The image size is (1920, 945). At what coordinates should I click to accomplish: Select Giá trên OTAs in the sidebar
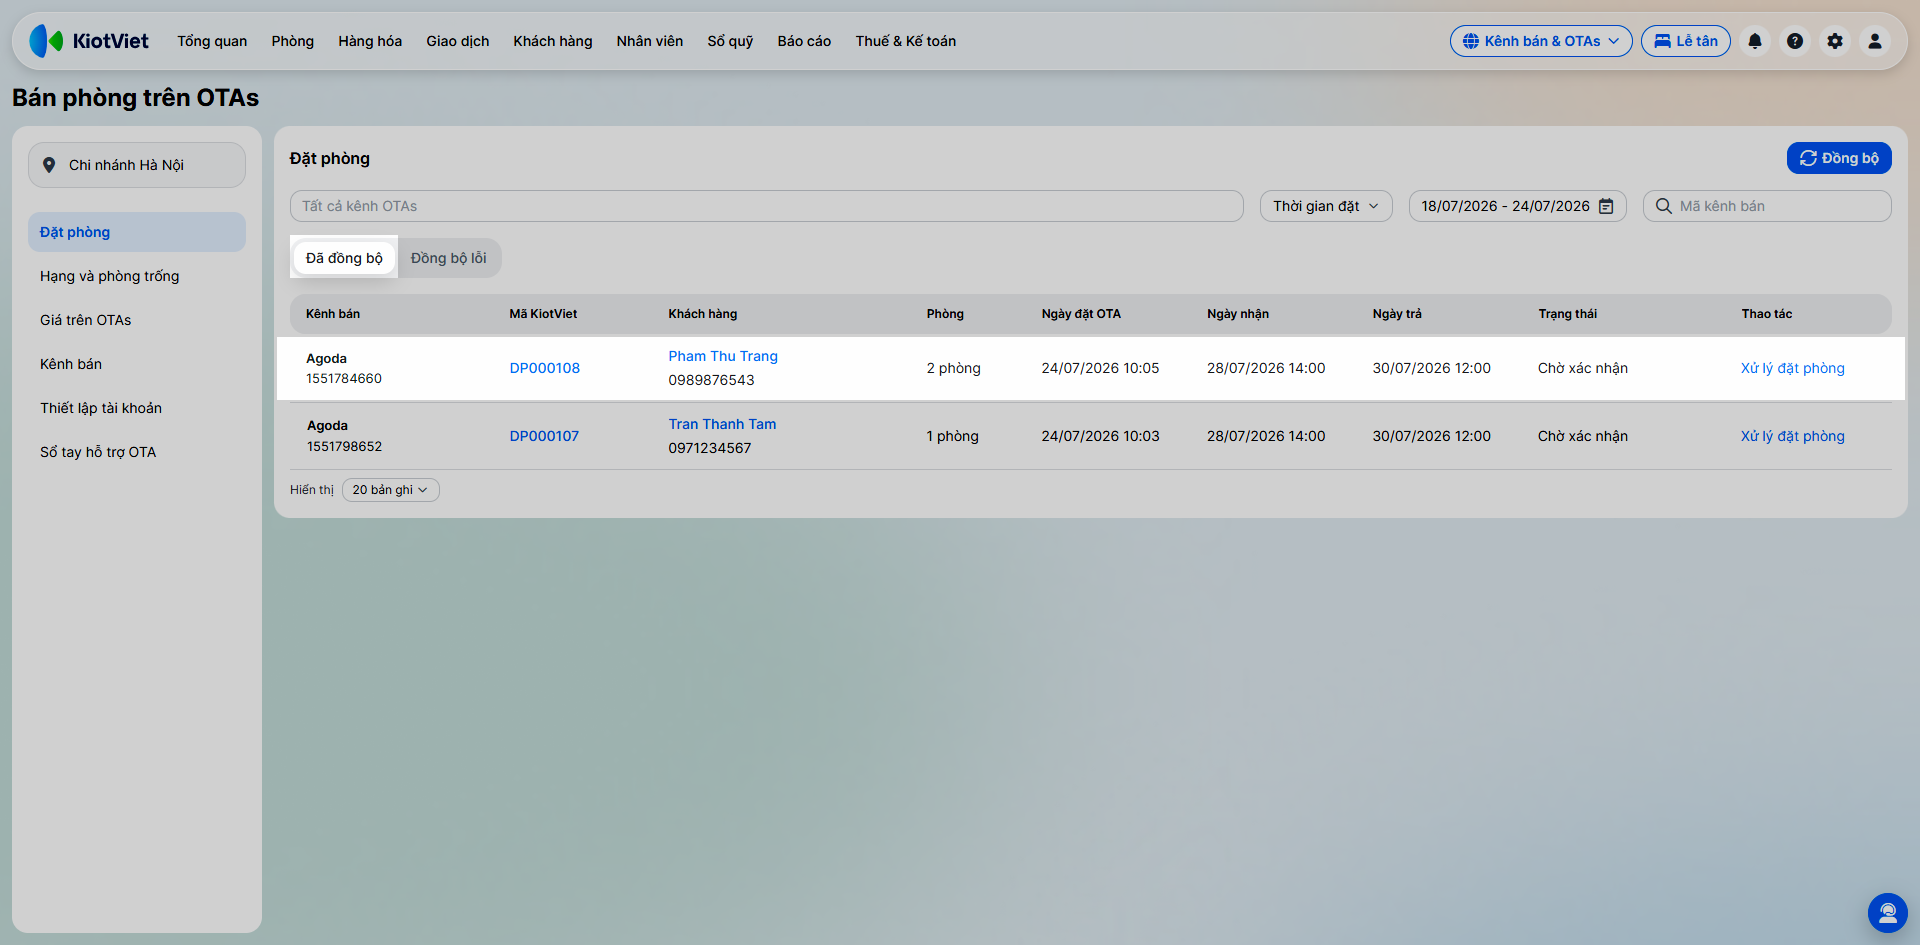137,320
